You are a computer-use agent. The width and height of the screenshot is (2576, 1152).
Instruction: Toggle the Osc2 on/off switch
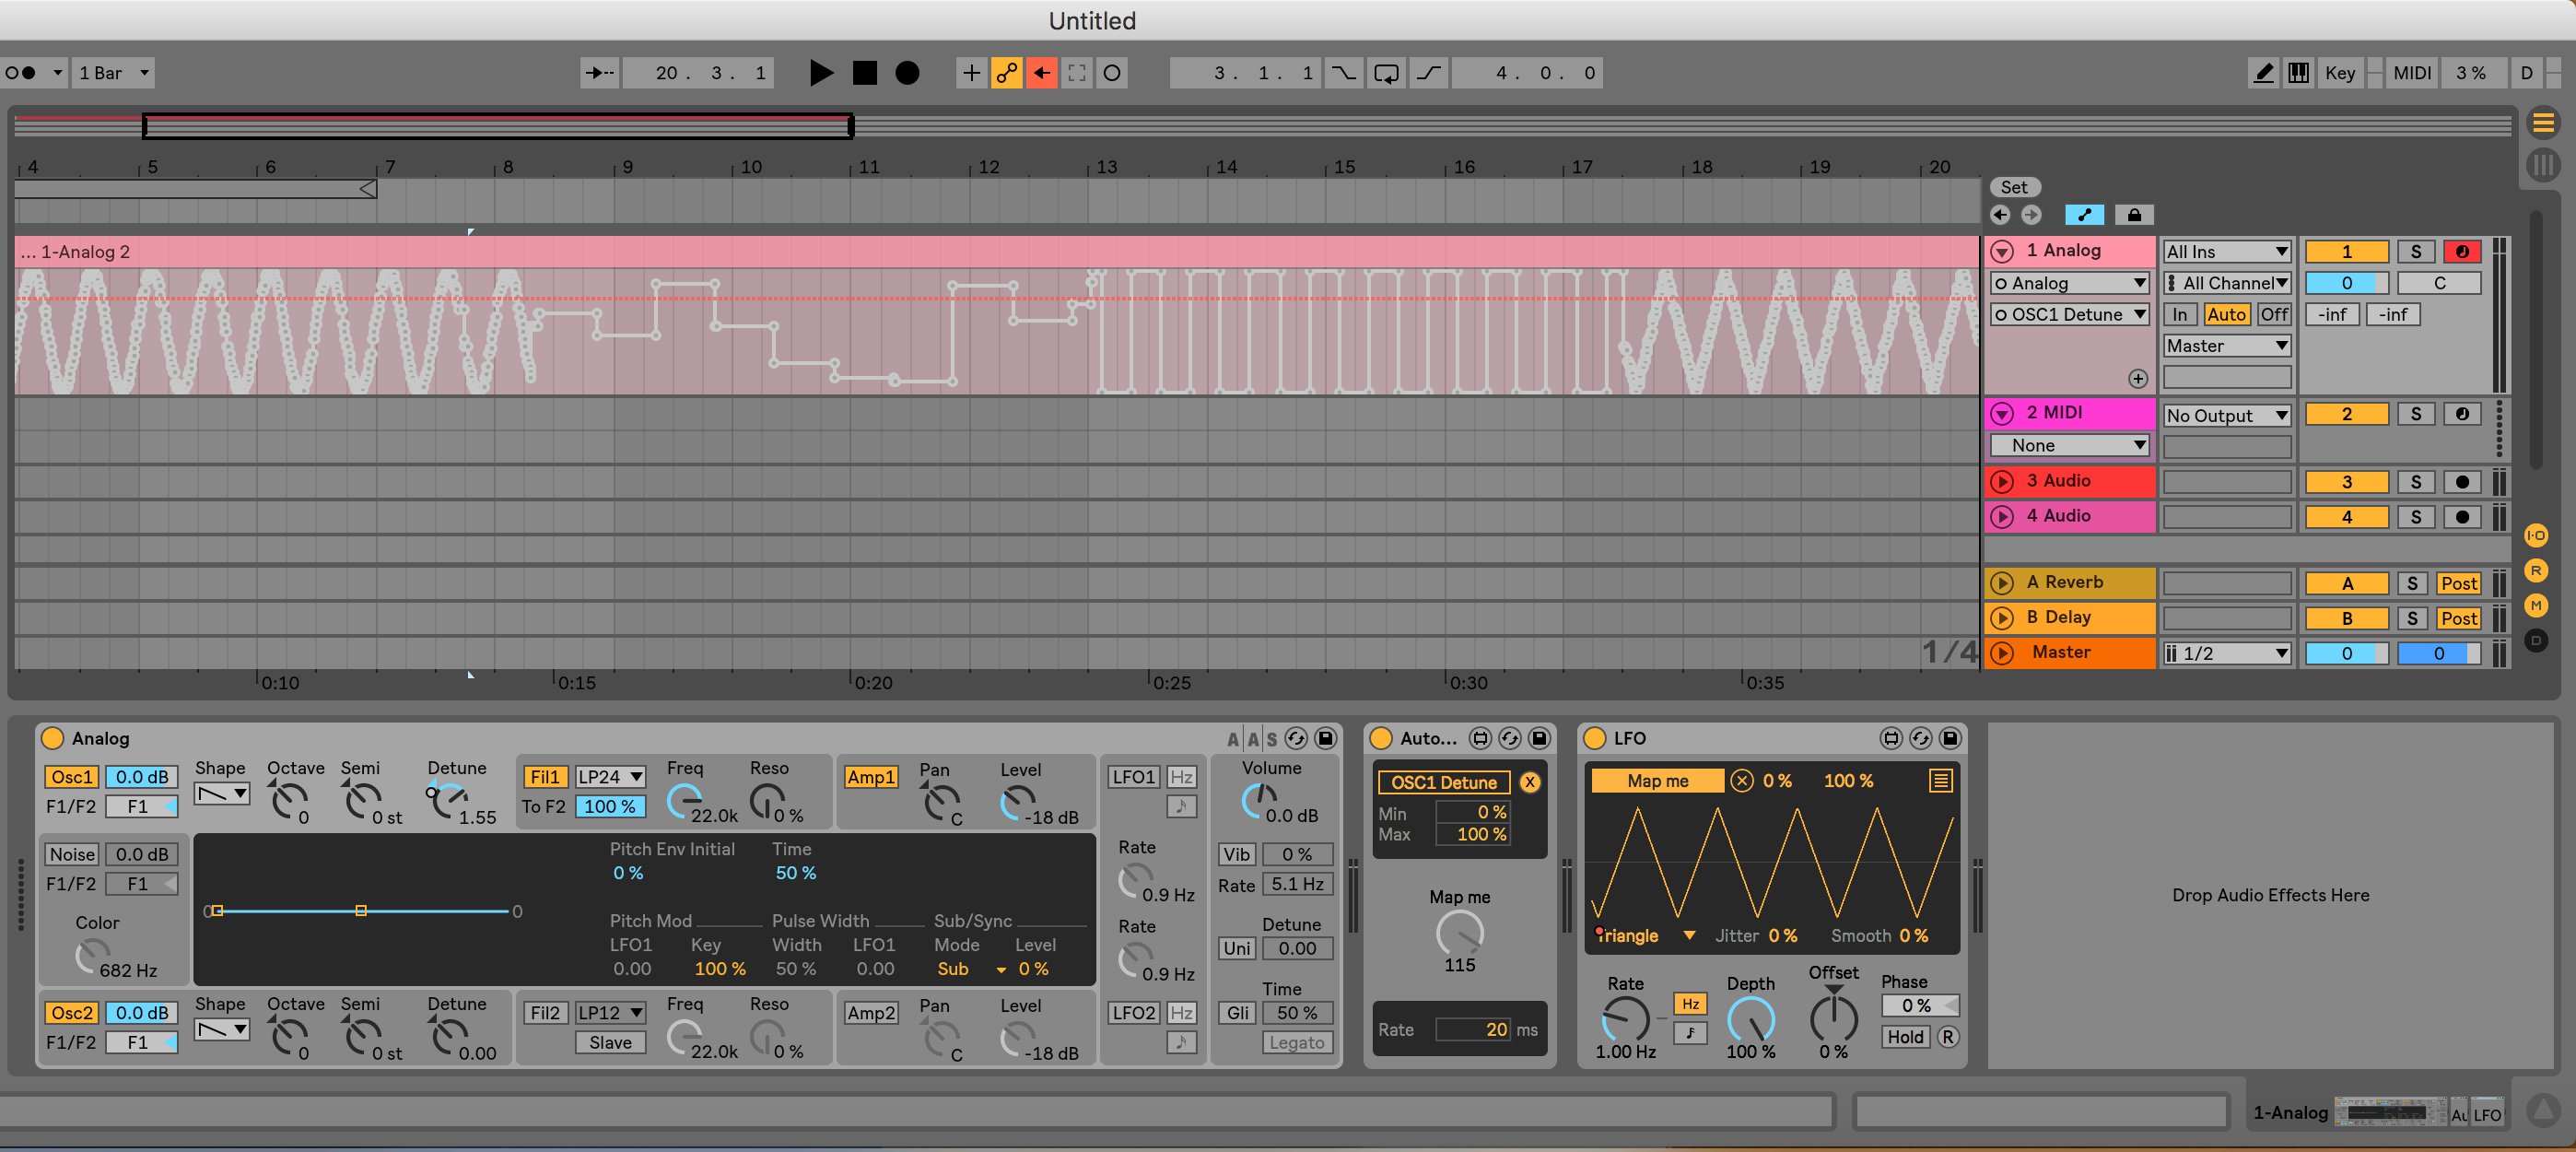coord(71,1012)
